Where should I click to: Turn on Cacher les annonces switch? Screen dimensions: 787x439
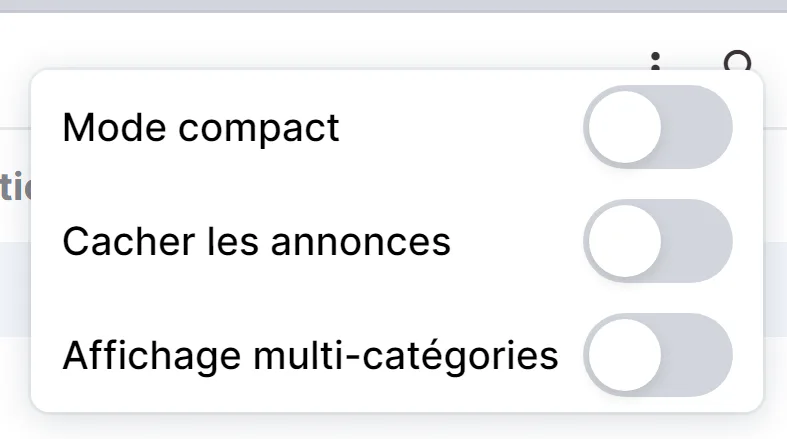[658, 241]
